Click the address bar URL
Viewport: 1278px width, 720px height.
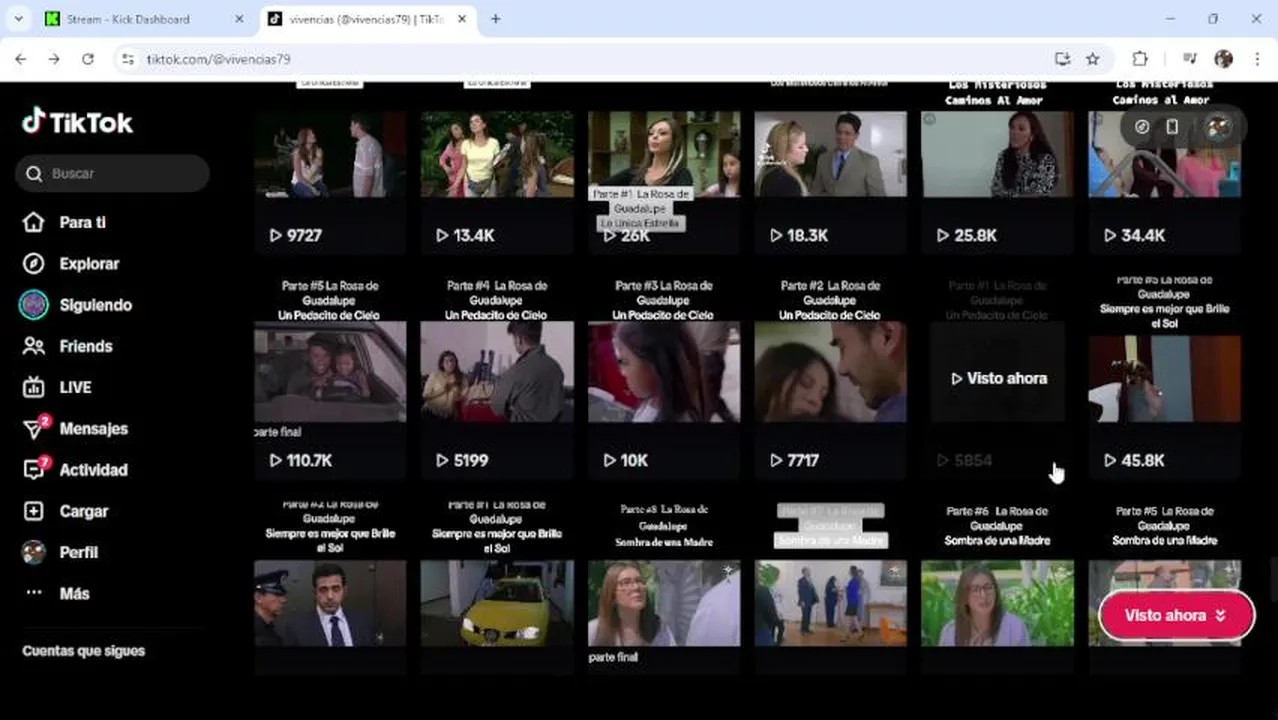[x=218, y=59]
